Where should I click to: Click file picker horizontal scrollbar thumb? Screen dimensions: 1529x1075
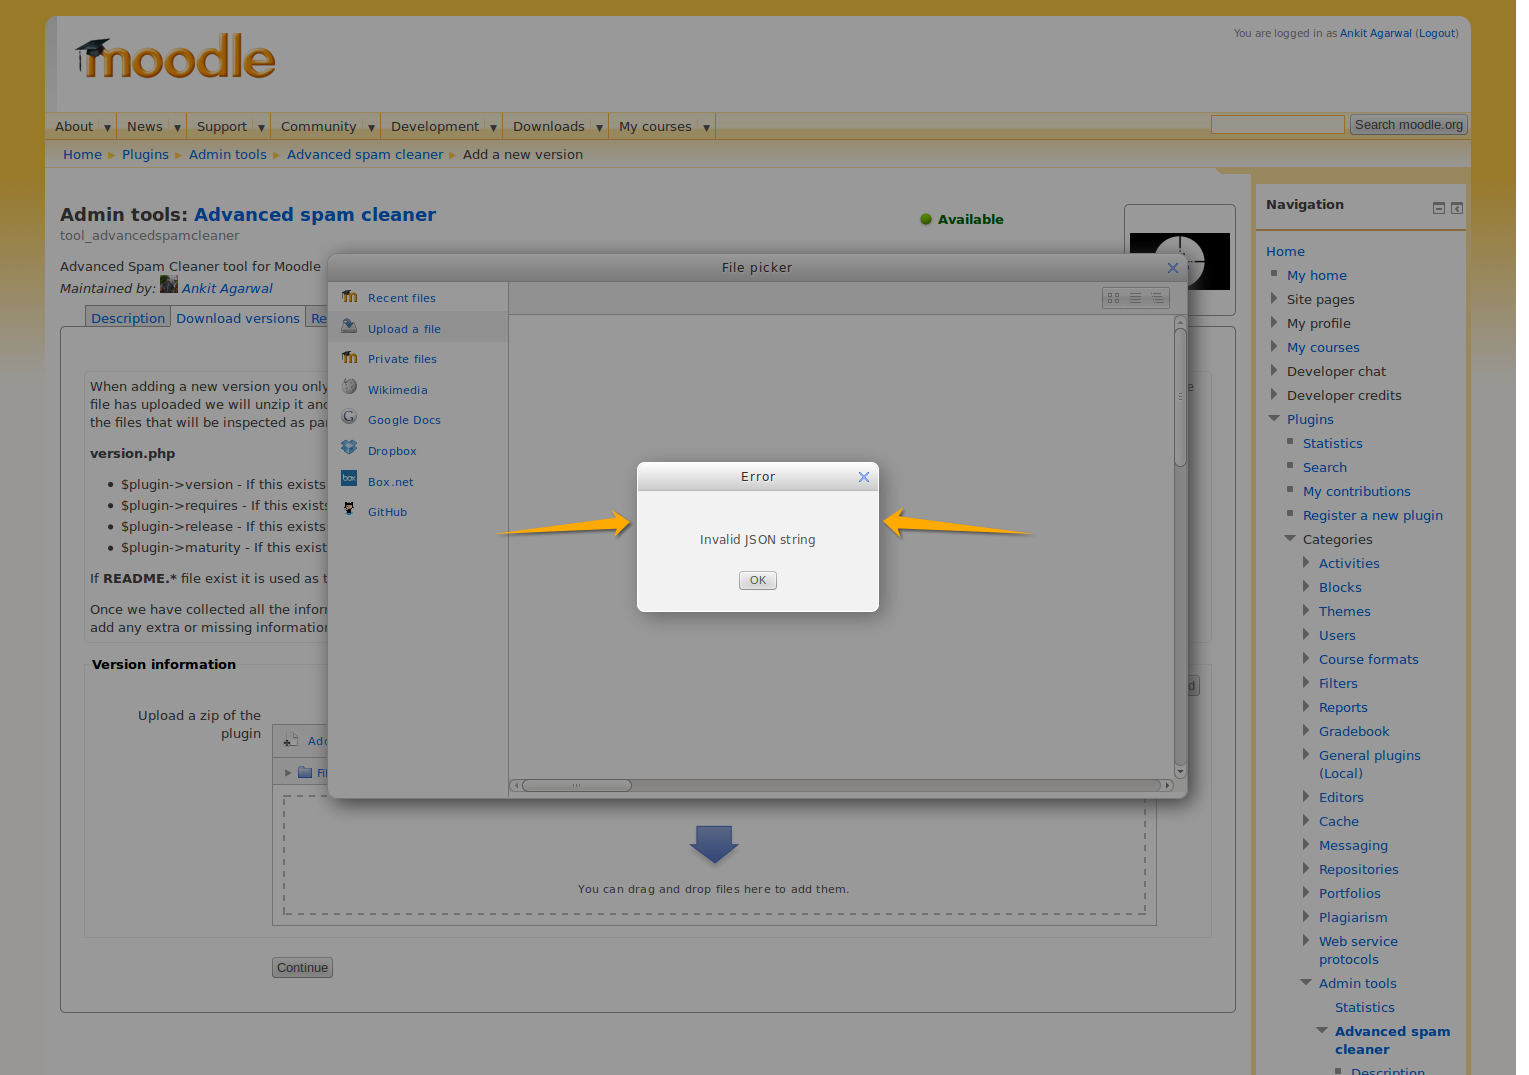577,785
